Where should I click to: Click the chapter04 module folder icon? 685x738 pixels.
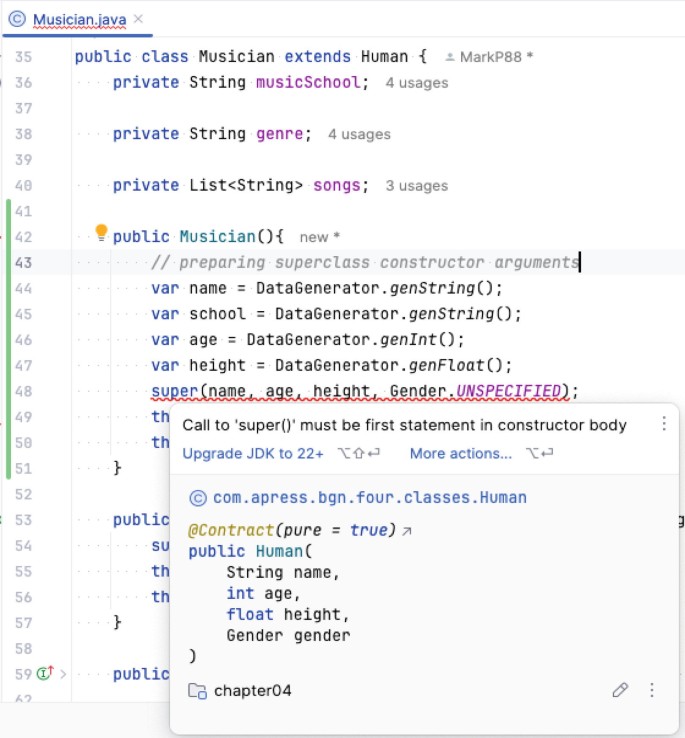[x=198, y=691]
